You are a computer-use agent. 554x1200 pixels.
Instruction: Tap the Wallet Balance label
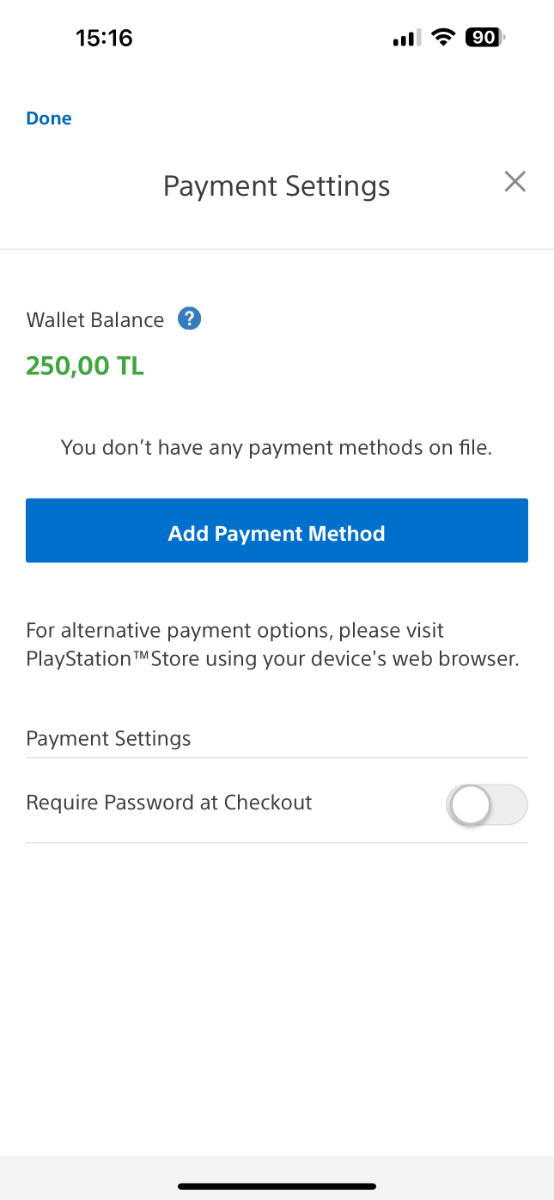pos(95,320)
